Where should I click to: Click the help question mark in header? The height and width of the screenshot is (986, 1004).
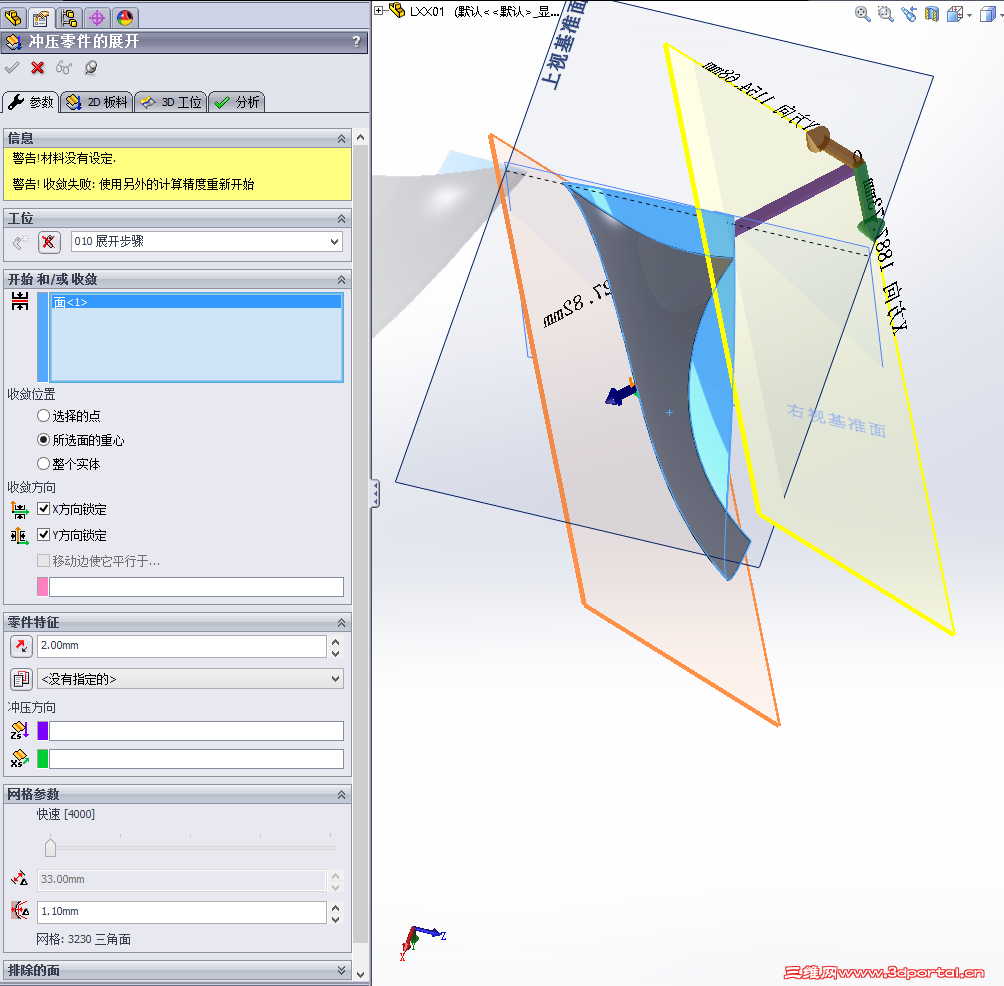(x=357, y=42)
